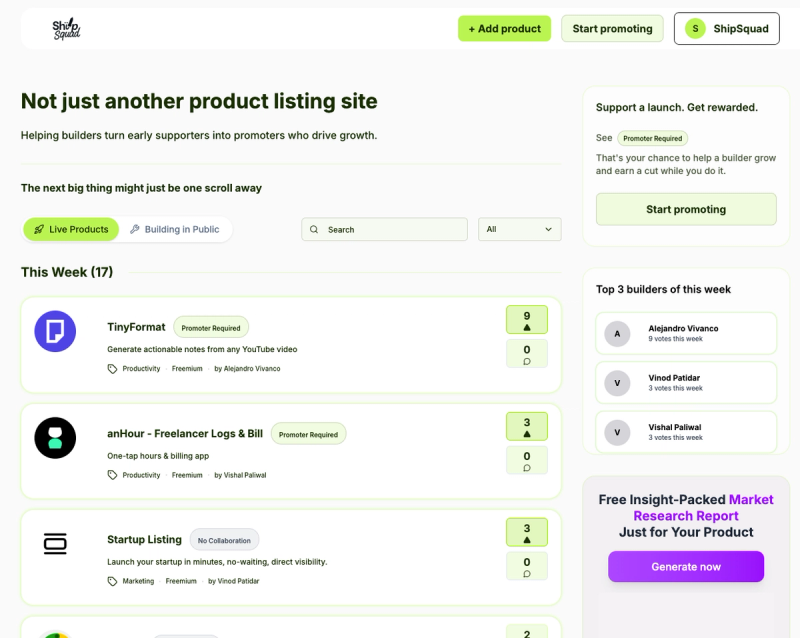Click the ShipSquad account avatar circle
The image size is (800, 638).
pyautogui.click(x=695, y=29)
